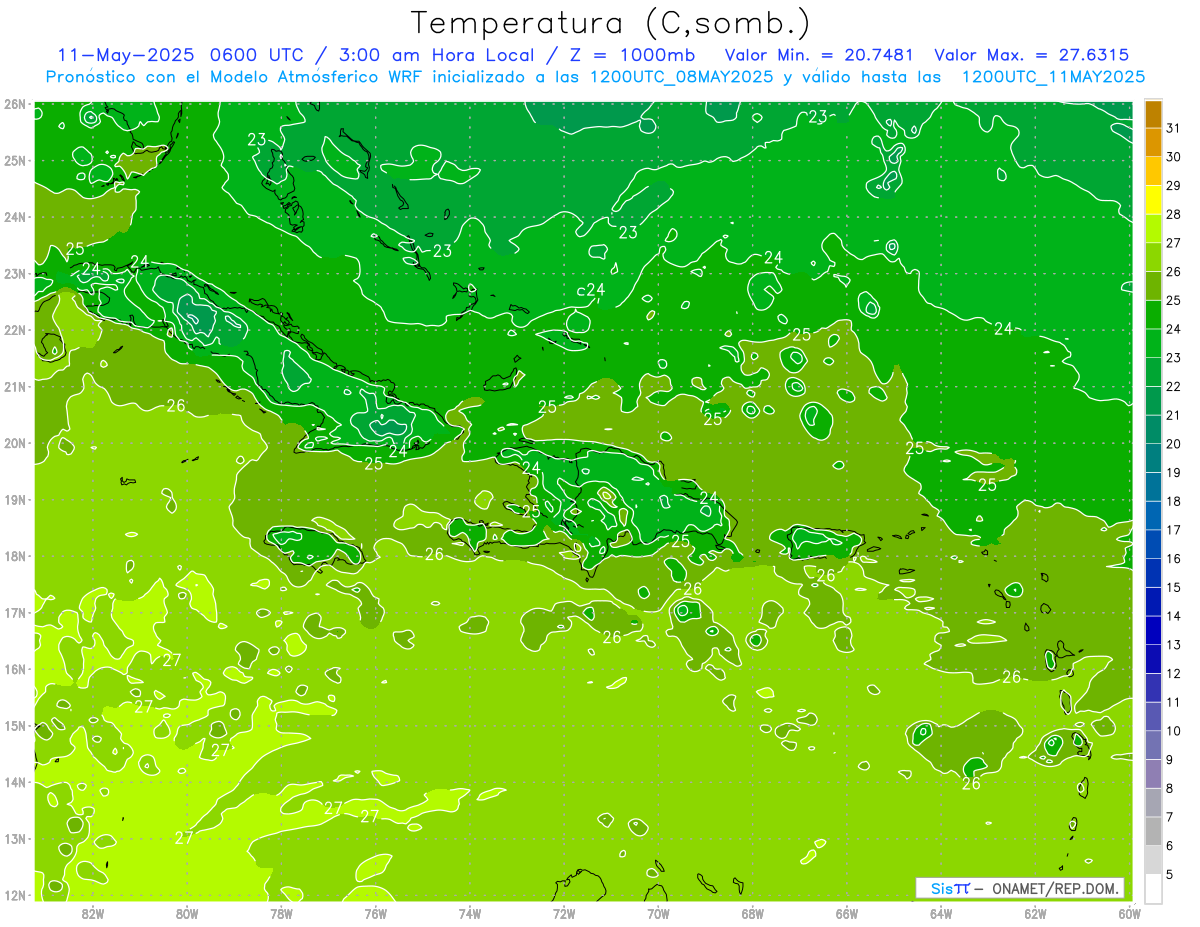Screen dimensions: 1200x927
Task: Click the '21N' latitude axis label
Action: tap(15, 386)
